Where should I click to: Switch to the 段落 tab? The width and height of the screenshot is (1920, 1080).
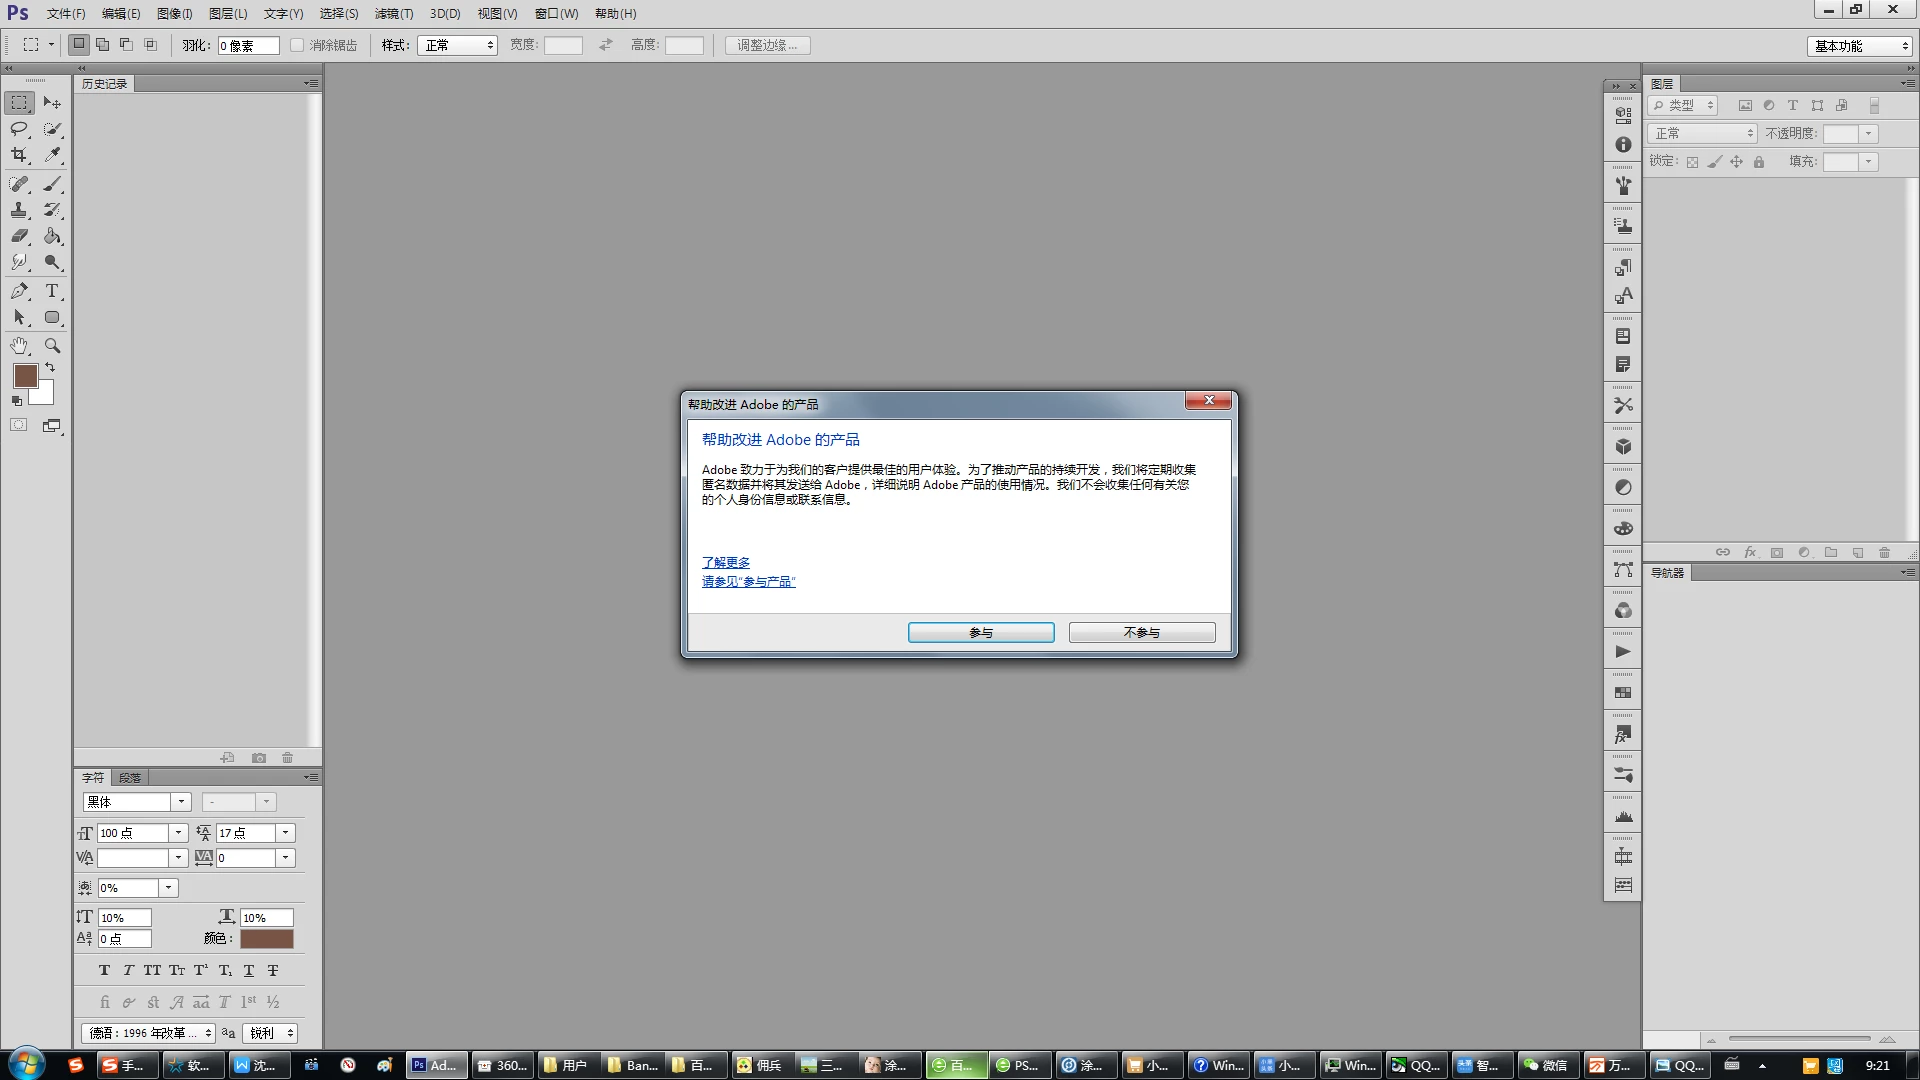click(x=130, y=778)
